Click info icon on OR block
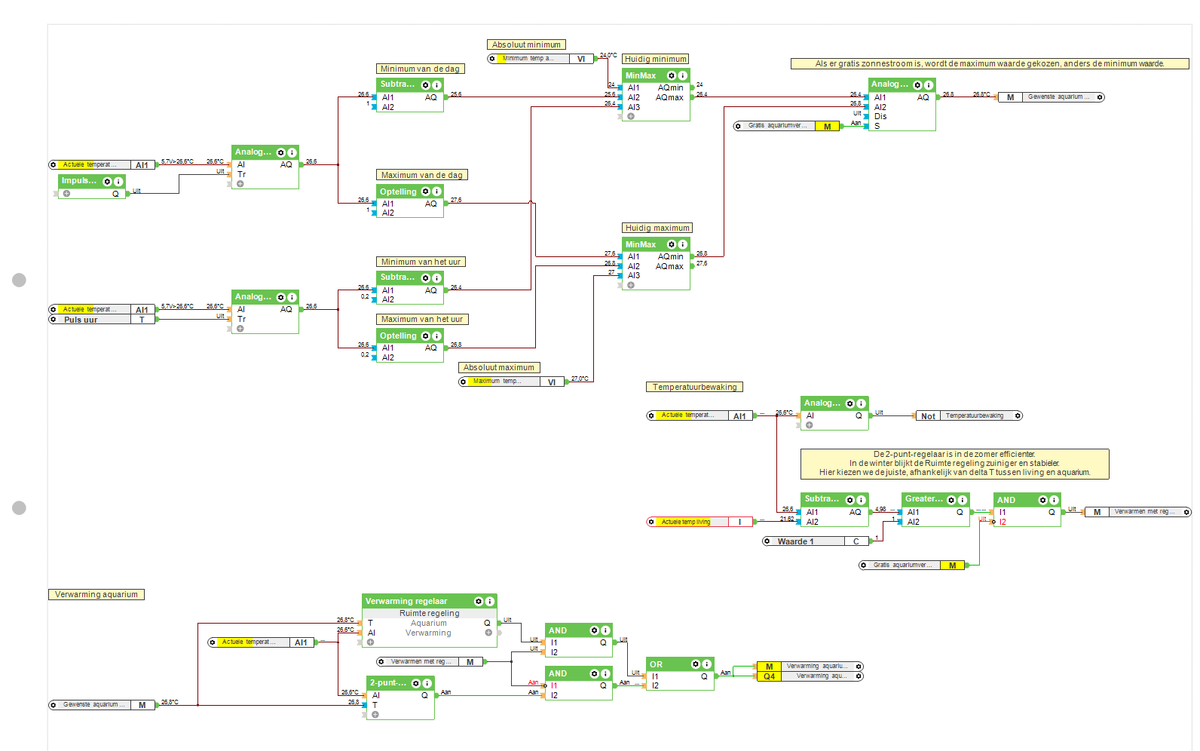1200x751 pixels. click(708, 663)
